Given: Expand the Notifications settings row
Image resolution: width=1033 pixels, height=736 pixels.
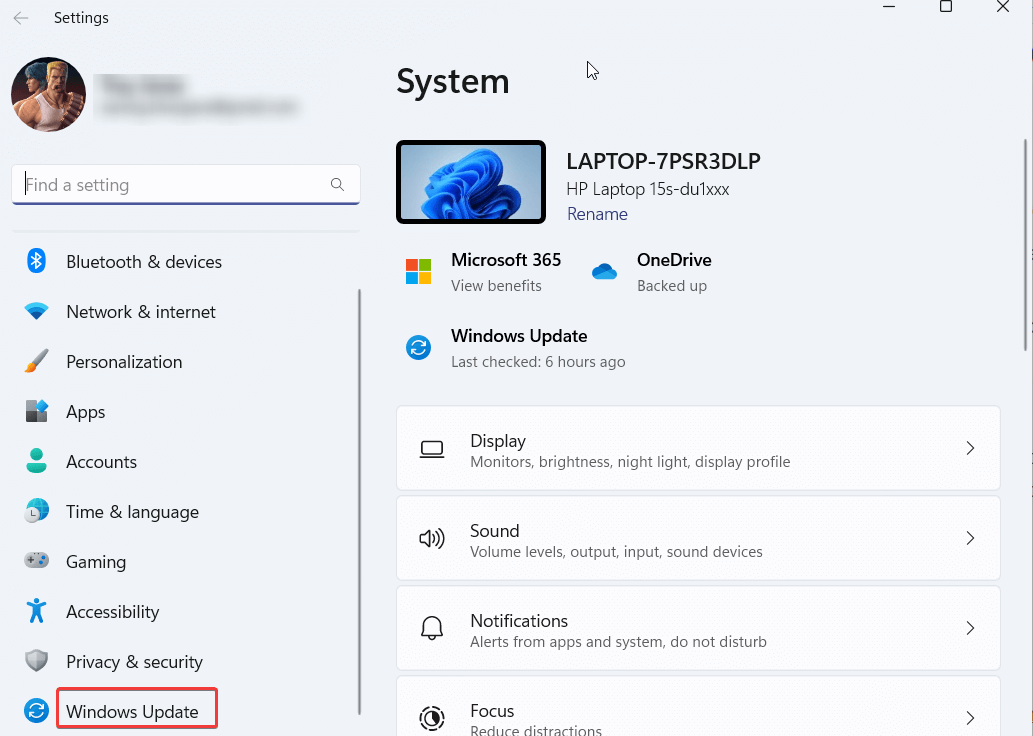Looking at the screenshot, I should click(969, 628).
